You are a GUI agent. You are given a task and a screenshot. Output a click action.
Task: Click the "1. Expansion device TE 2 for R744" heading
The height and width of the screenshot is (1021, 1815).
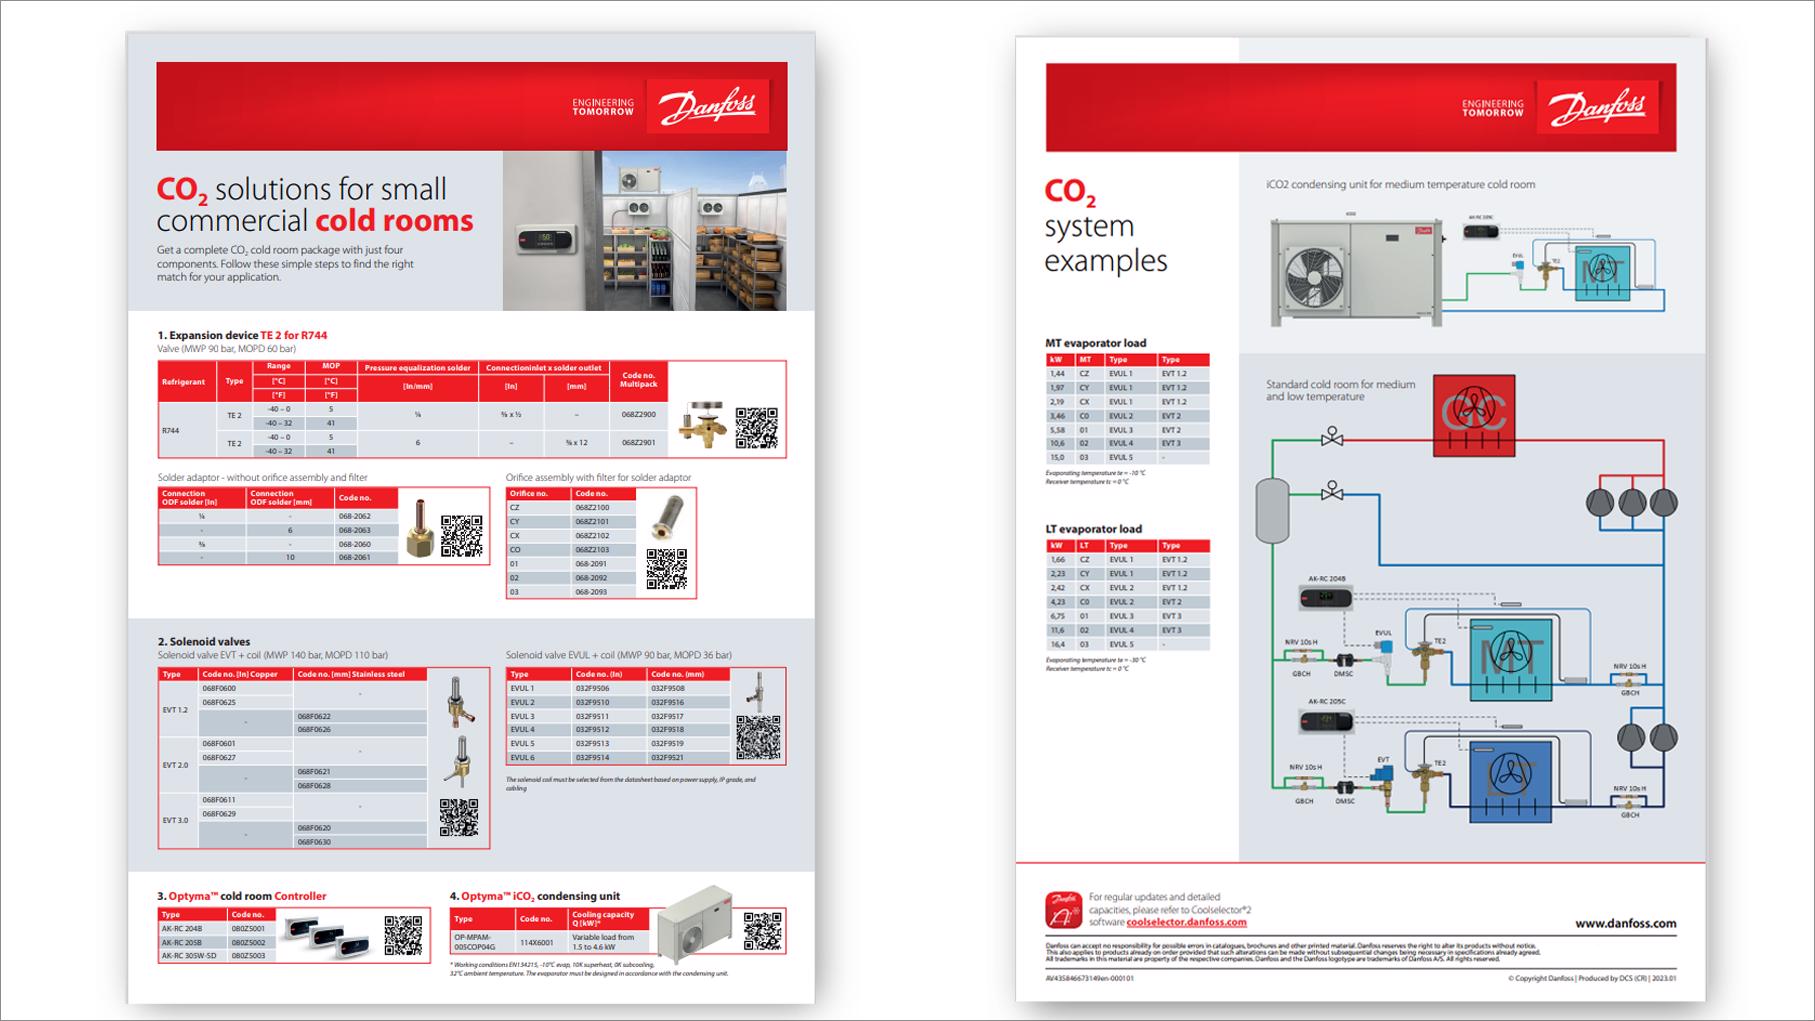242,335
